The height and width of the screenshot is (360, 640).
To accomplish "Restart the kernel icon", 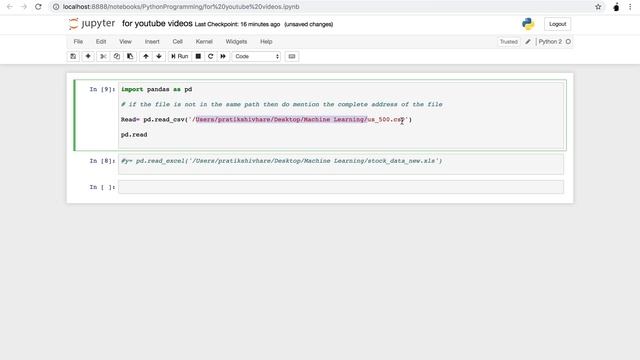I will [x=211, y=56].
